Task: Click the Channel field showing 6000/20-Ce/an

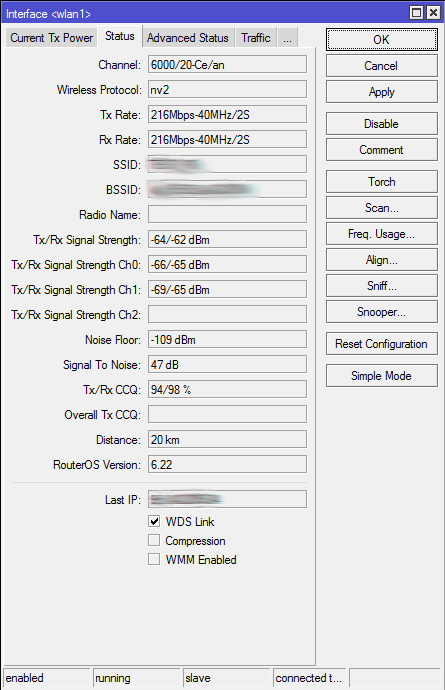Action: (227, 65)
